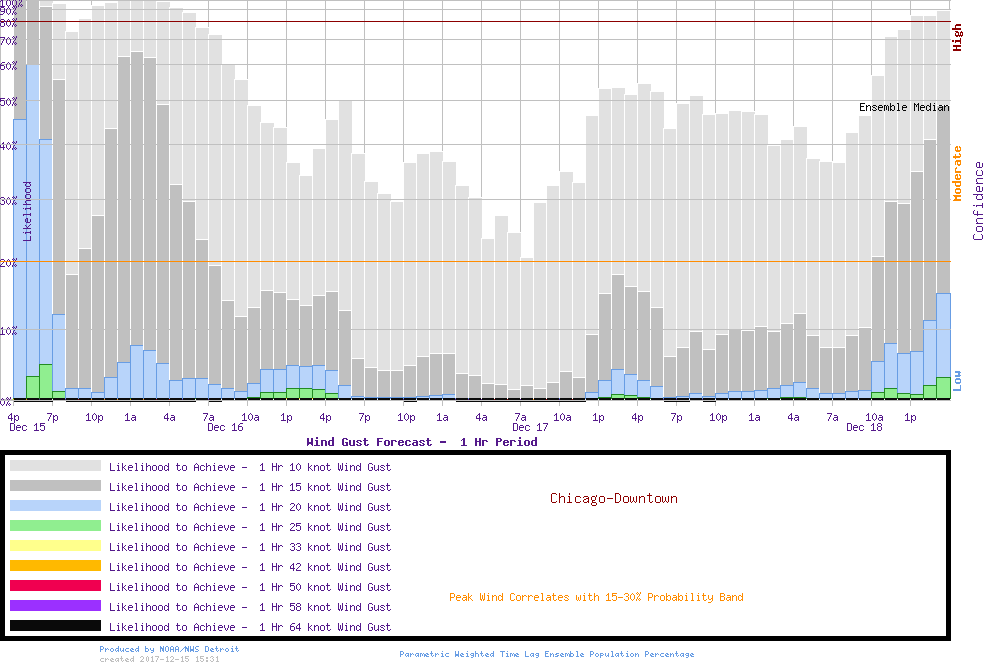Image resolution: width=1000 pixels, height=670 pixels.
Task: Click the light gray 10 knot legend swatch
Action: click(55, 466)
